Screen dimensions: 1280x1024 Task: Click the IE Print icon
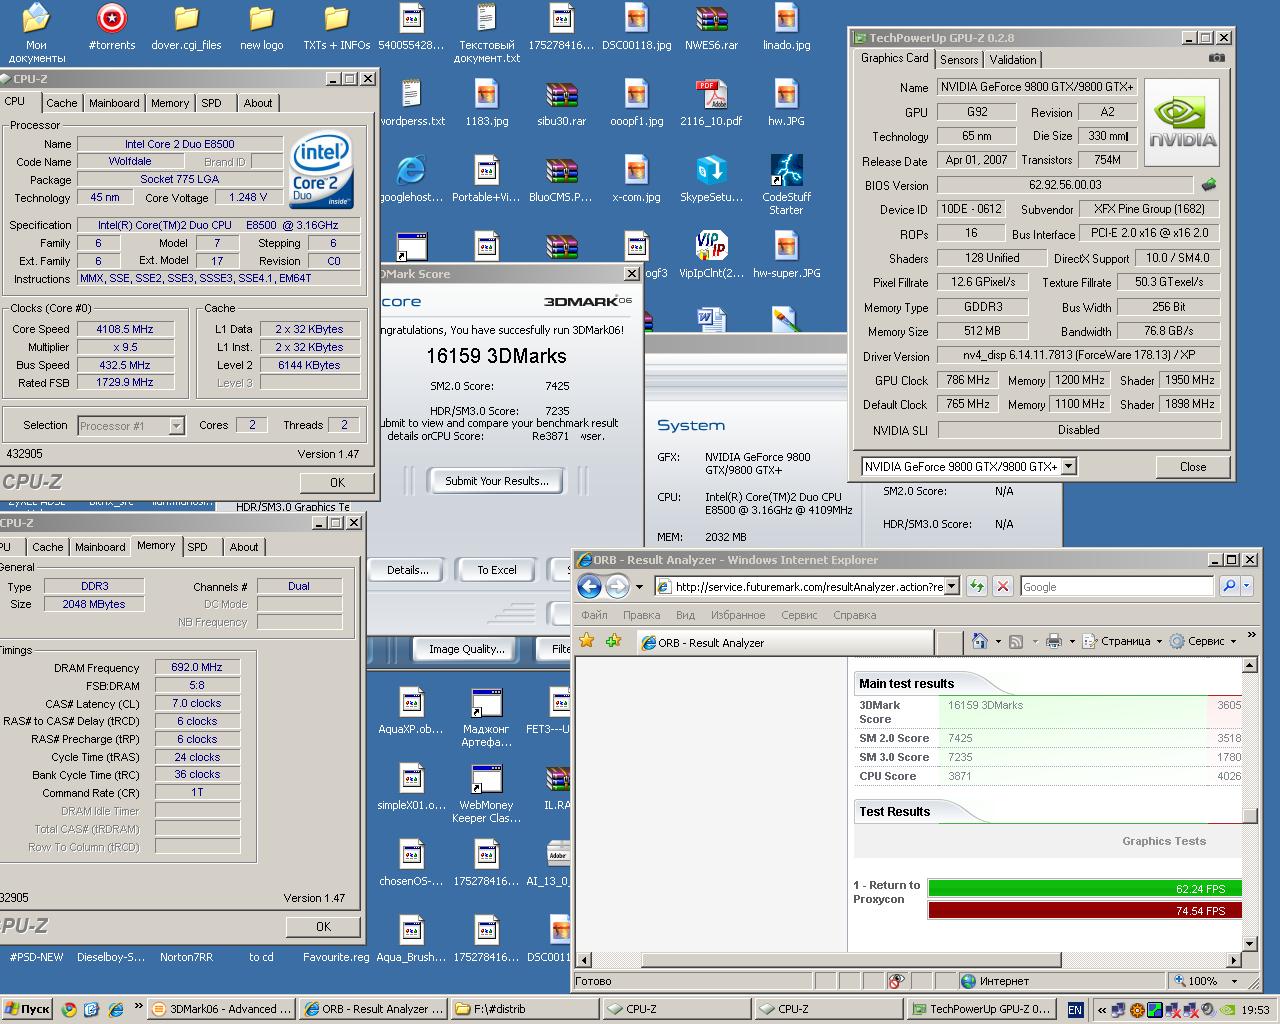click(1053, 641)
